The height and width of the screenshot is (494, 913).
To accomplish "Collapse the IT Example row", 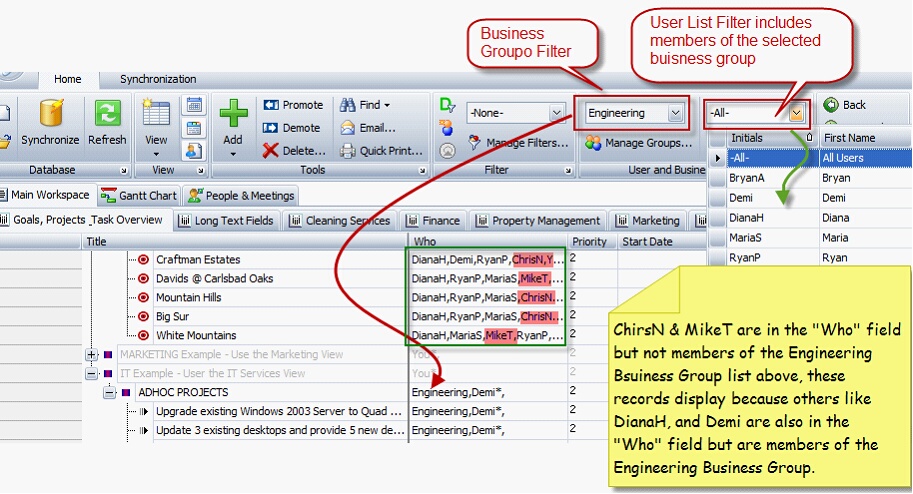I will pyautogui.click(x=91, y=373).
